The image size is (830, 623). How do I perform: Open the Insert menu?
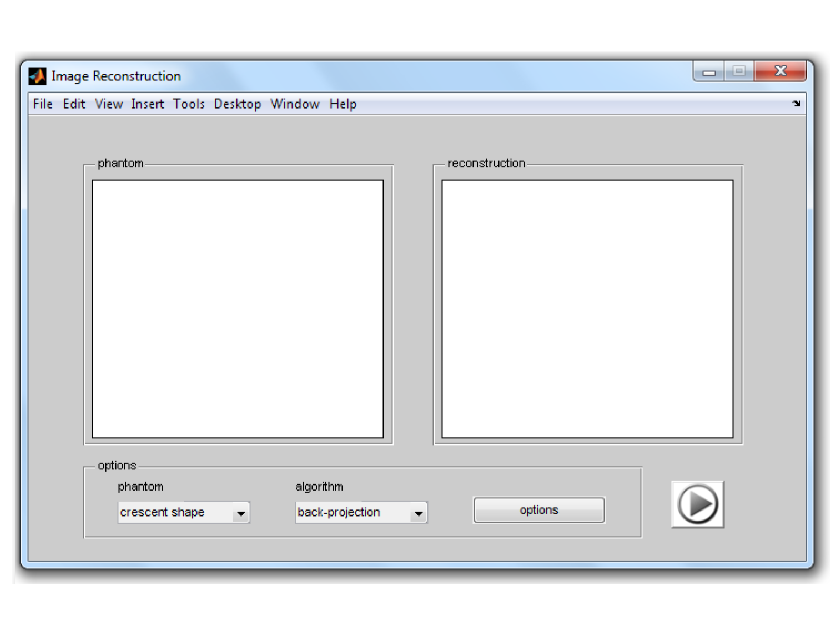click(x=147, y=104)
